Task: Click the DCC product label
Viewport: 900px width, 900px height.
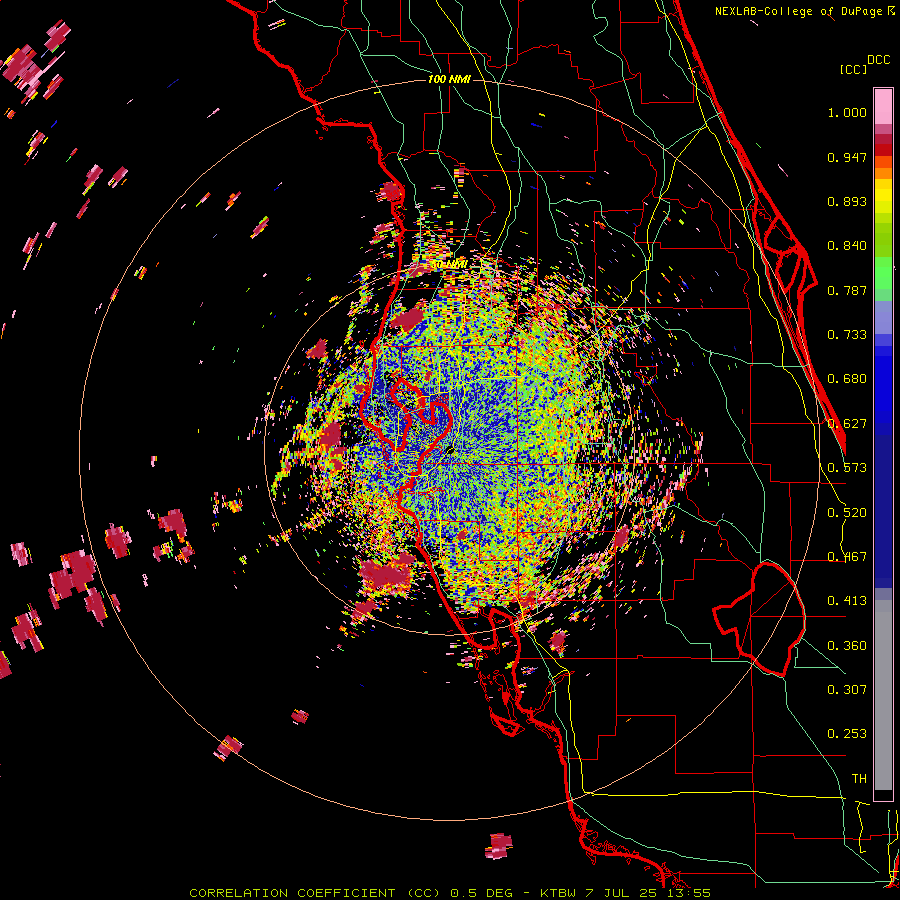Action: point(879,60)
